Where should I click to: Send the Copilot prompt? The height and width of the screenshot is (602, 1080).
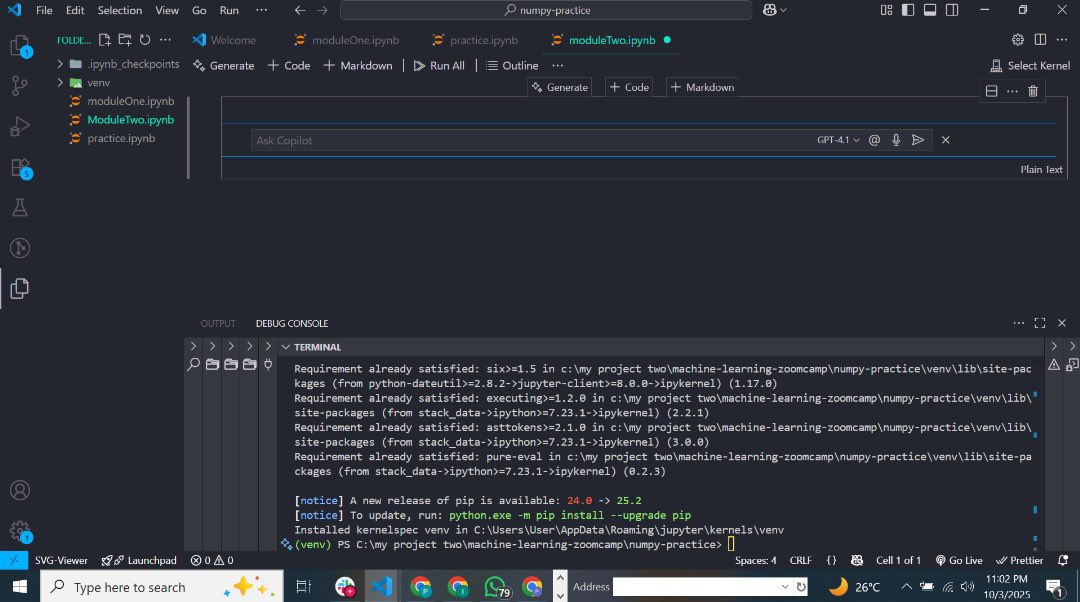pyautogui.click(x=917, y=140)
